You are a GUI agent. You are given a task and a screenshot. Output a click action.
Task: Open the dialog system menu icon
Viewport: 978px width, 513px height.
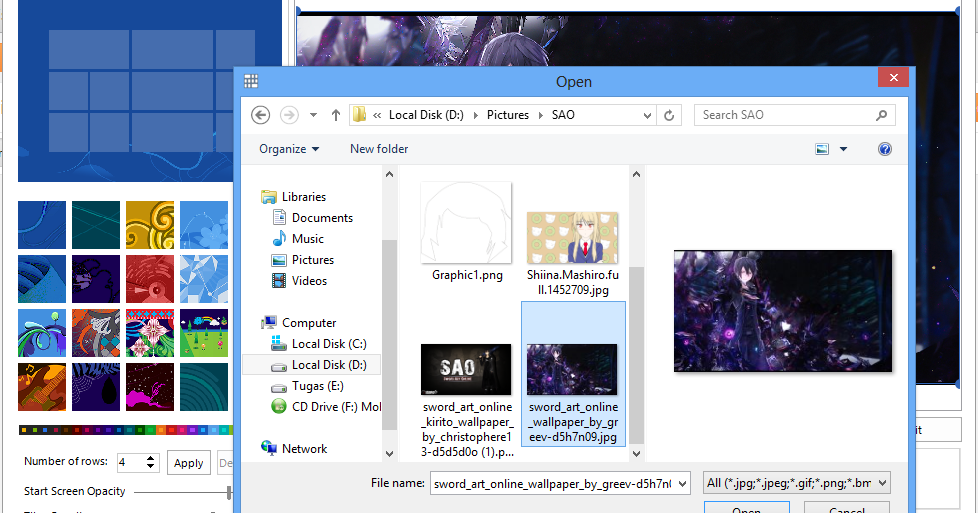coord(251,81)
